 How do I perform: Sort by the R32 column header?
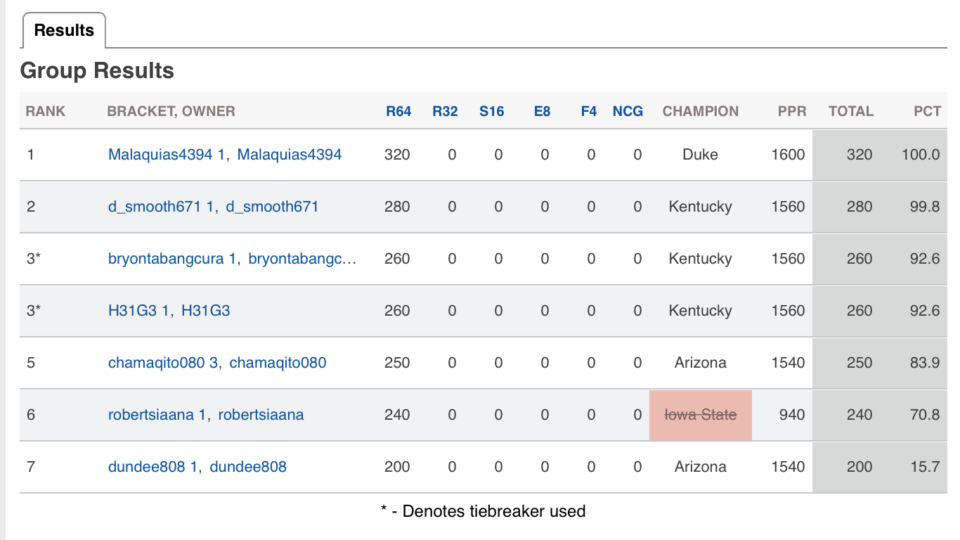[445, 111]
